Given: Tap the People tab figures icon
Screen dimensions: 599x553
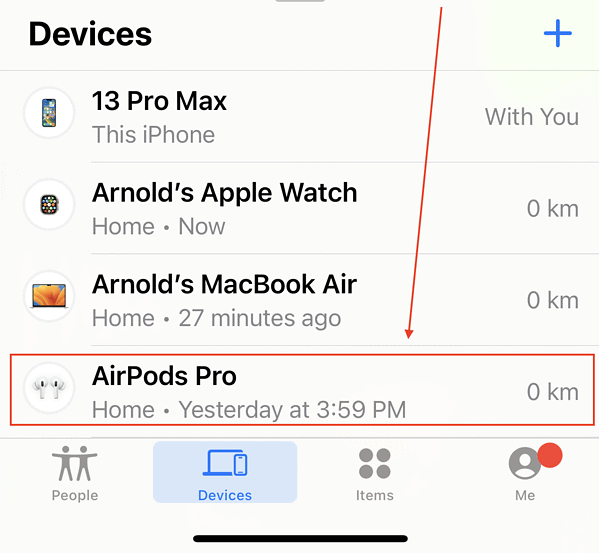Looking at the screenshot, I should point(75,463).
